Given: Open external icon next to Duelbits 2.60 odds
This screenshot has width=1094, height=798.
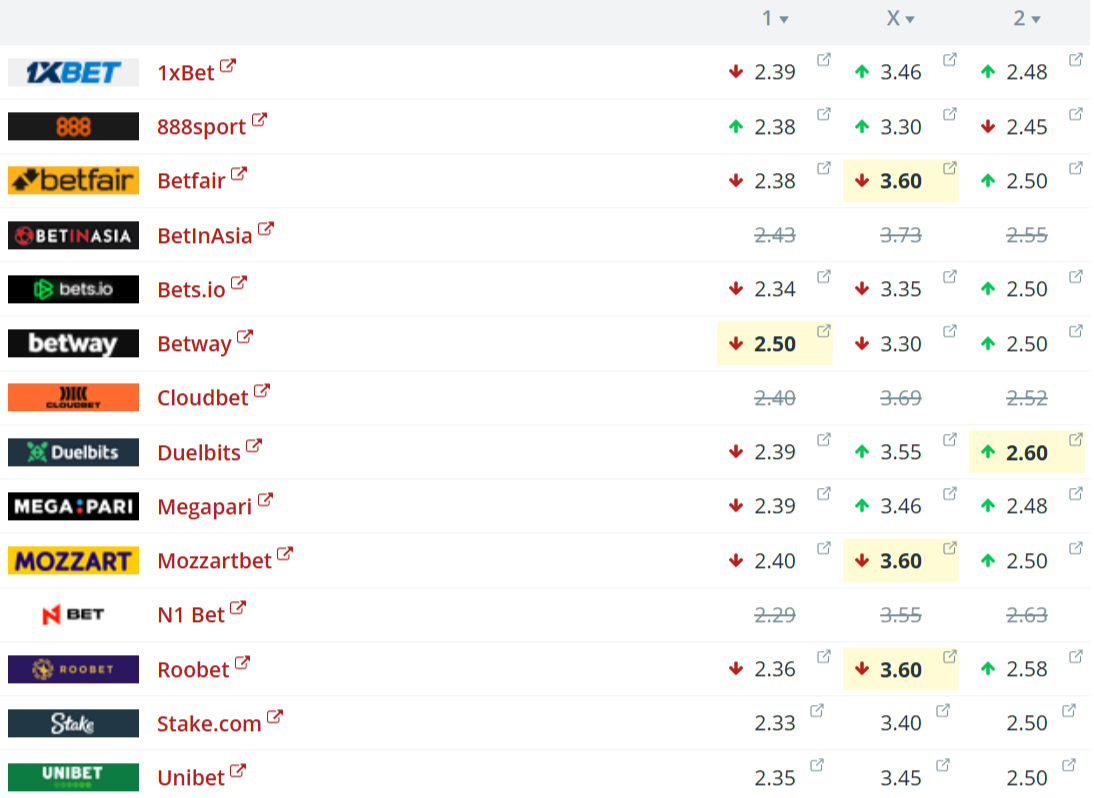Looking at the screenshot, I should [x=1076, y=440].
